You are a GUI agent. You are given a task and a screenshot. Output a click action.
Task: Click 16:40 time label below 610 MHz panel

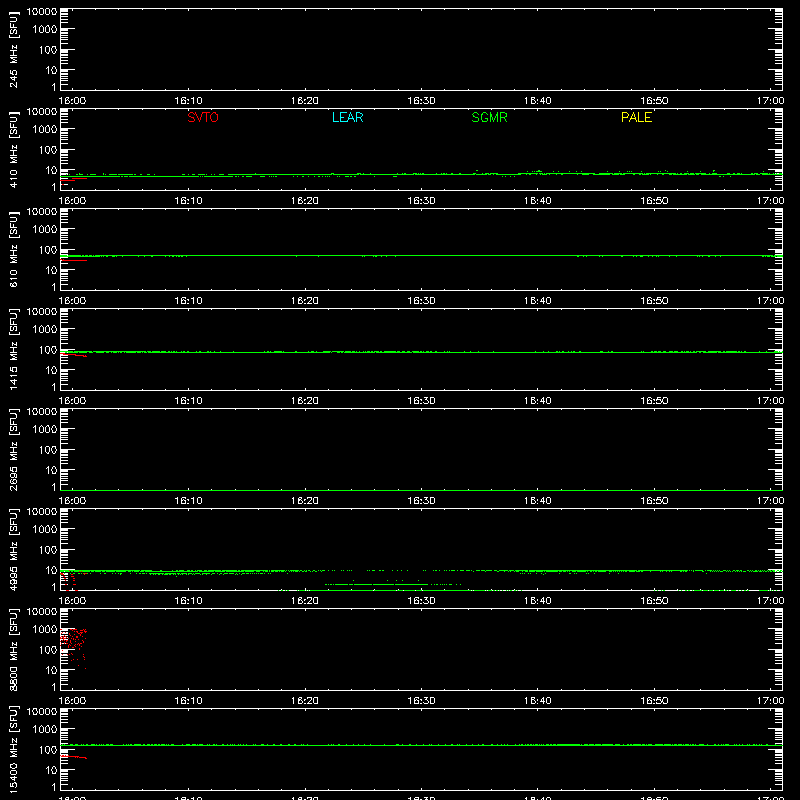click(537, 301)
